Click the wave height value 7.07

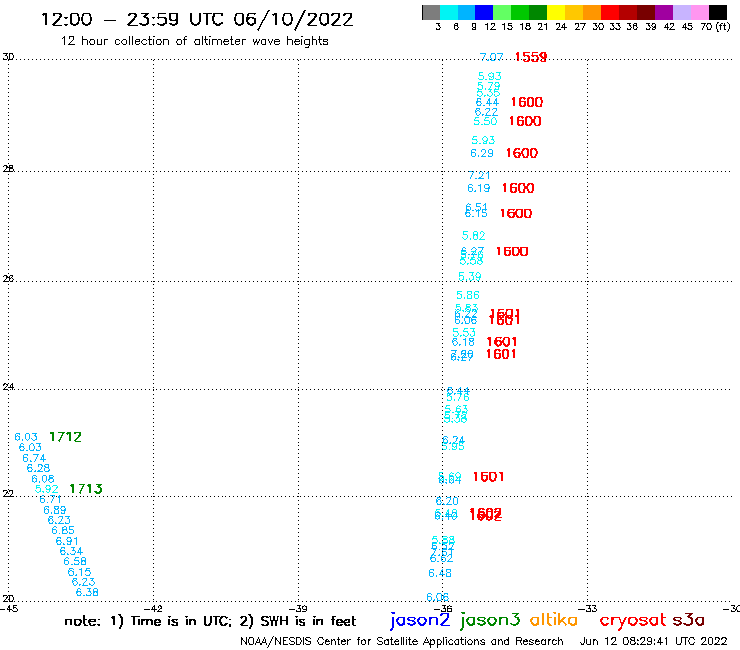click(x=491, y=57)
